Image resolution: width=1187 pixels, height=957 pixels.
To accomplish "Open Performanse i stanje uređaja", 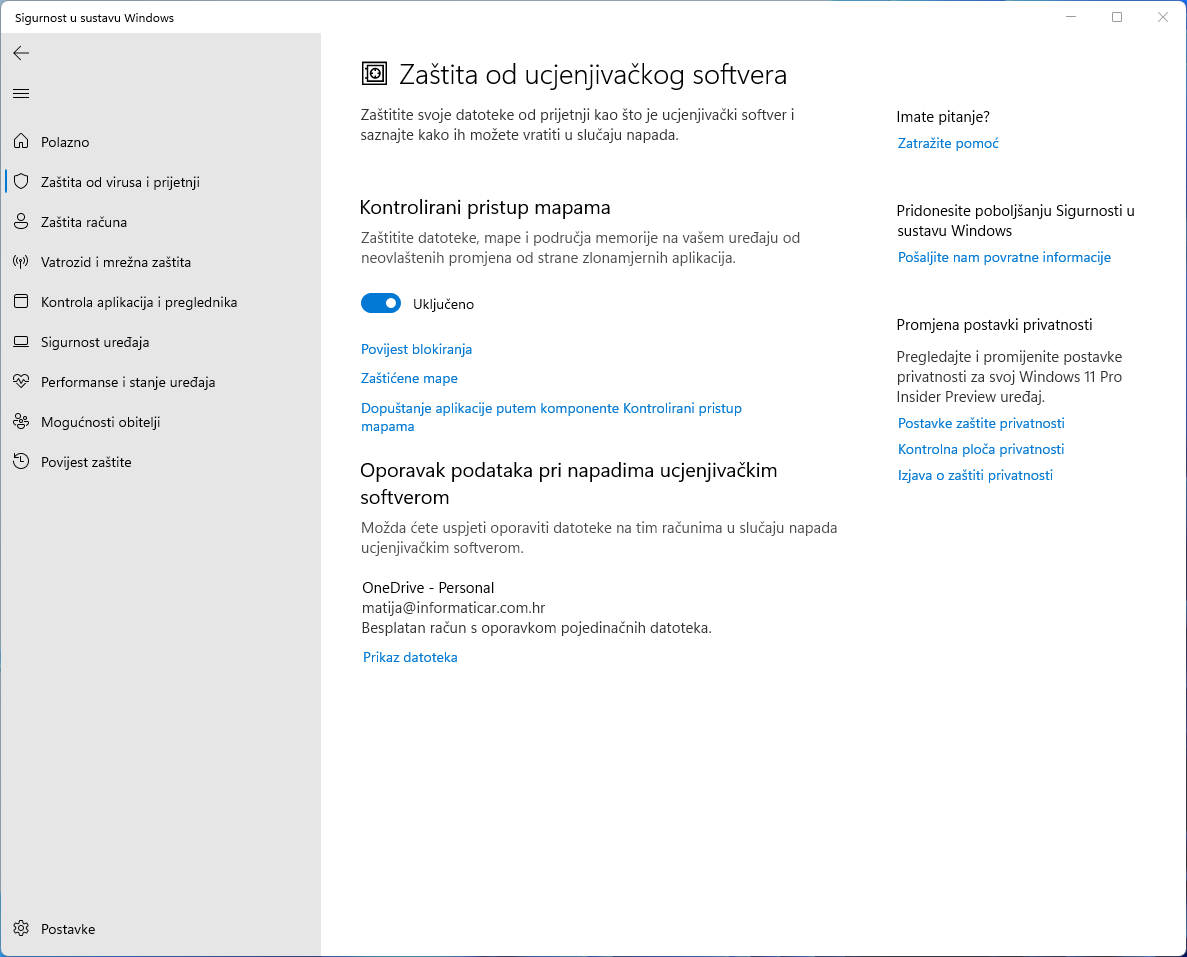I will coord(160,382).
